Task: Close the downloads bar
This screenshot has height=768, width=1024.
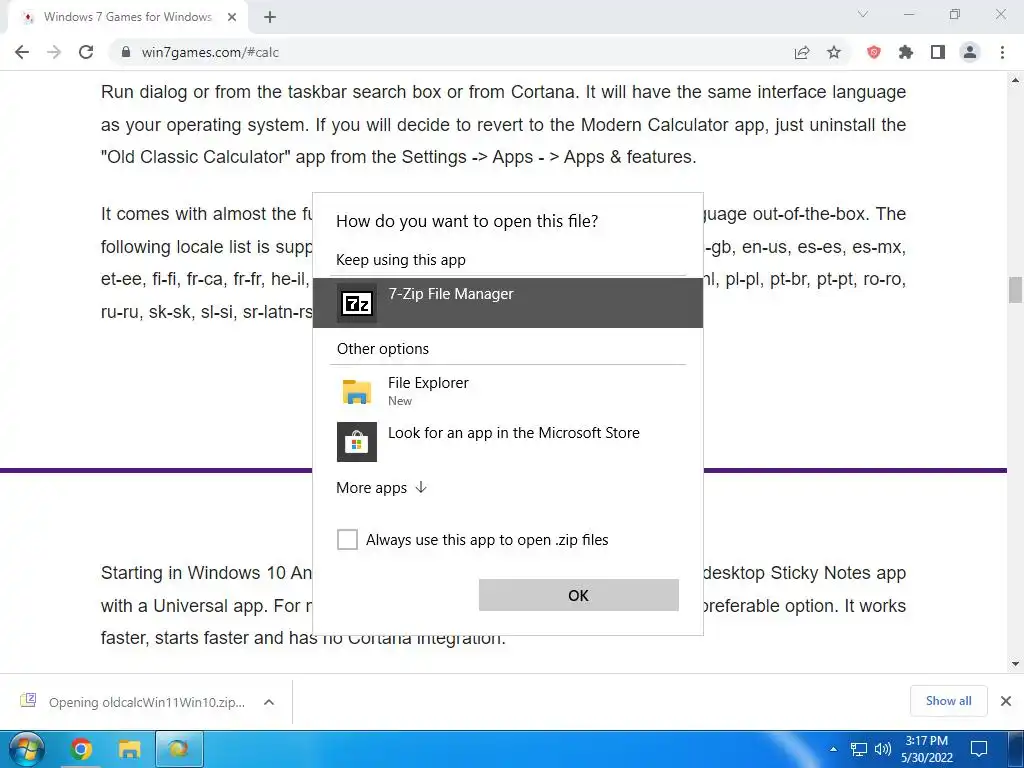Action: [1006, 701]
